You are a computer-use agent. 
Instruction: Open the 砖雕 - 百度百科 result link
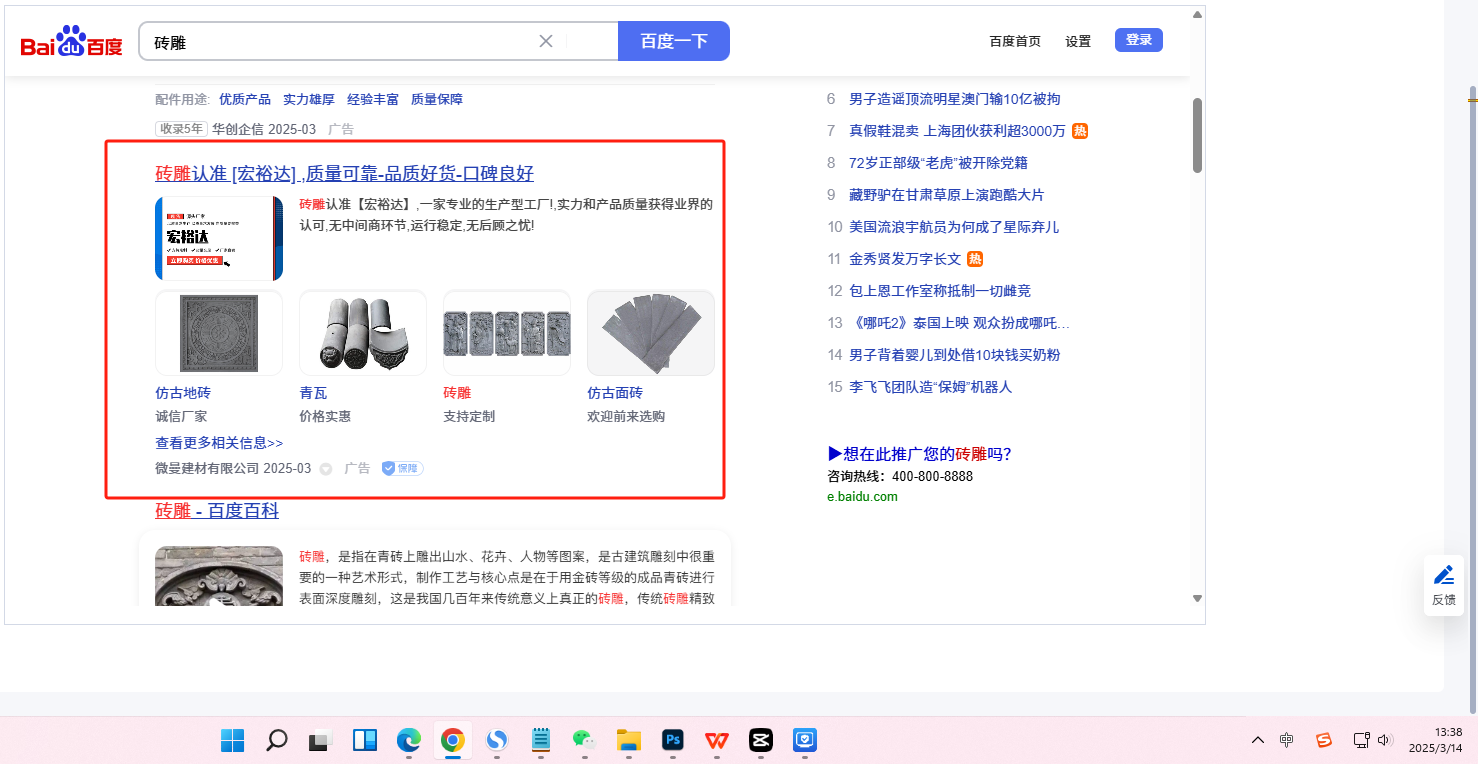point(217,511)
